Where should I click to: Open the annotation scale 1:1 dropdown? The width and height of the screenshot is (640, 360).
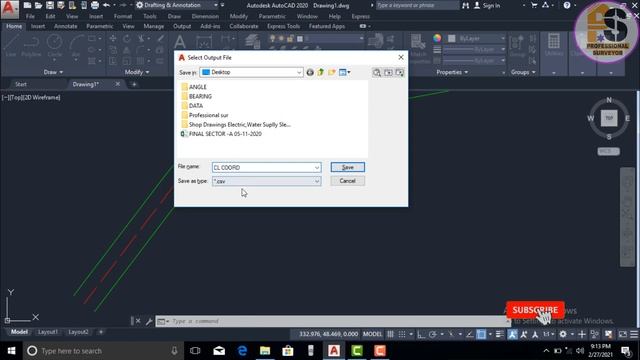549,334
